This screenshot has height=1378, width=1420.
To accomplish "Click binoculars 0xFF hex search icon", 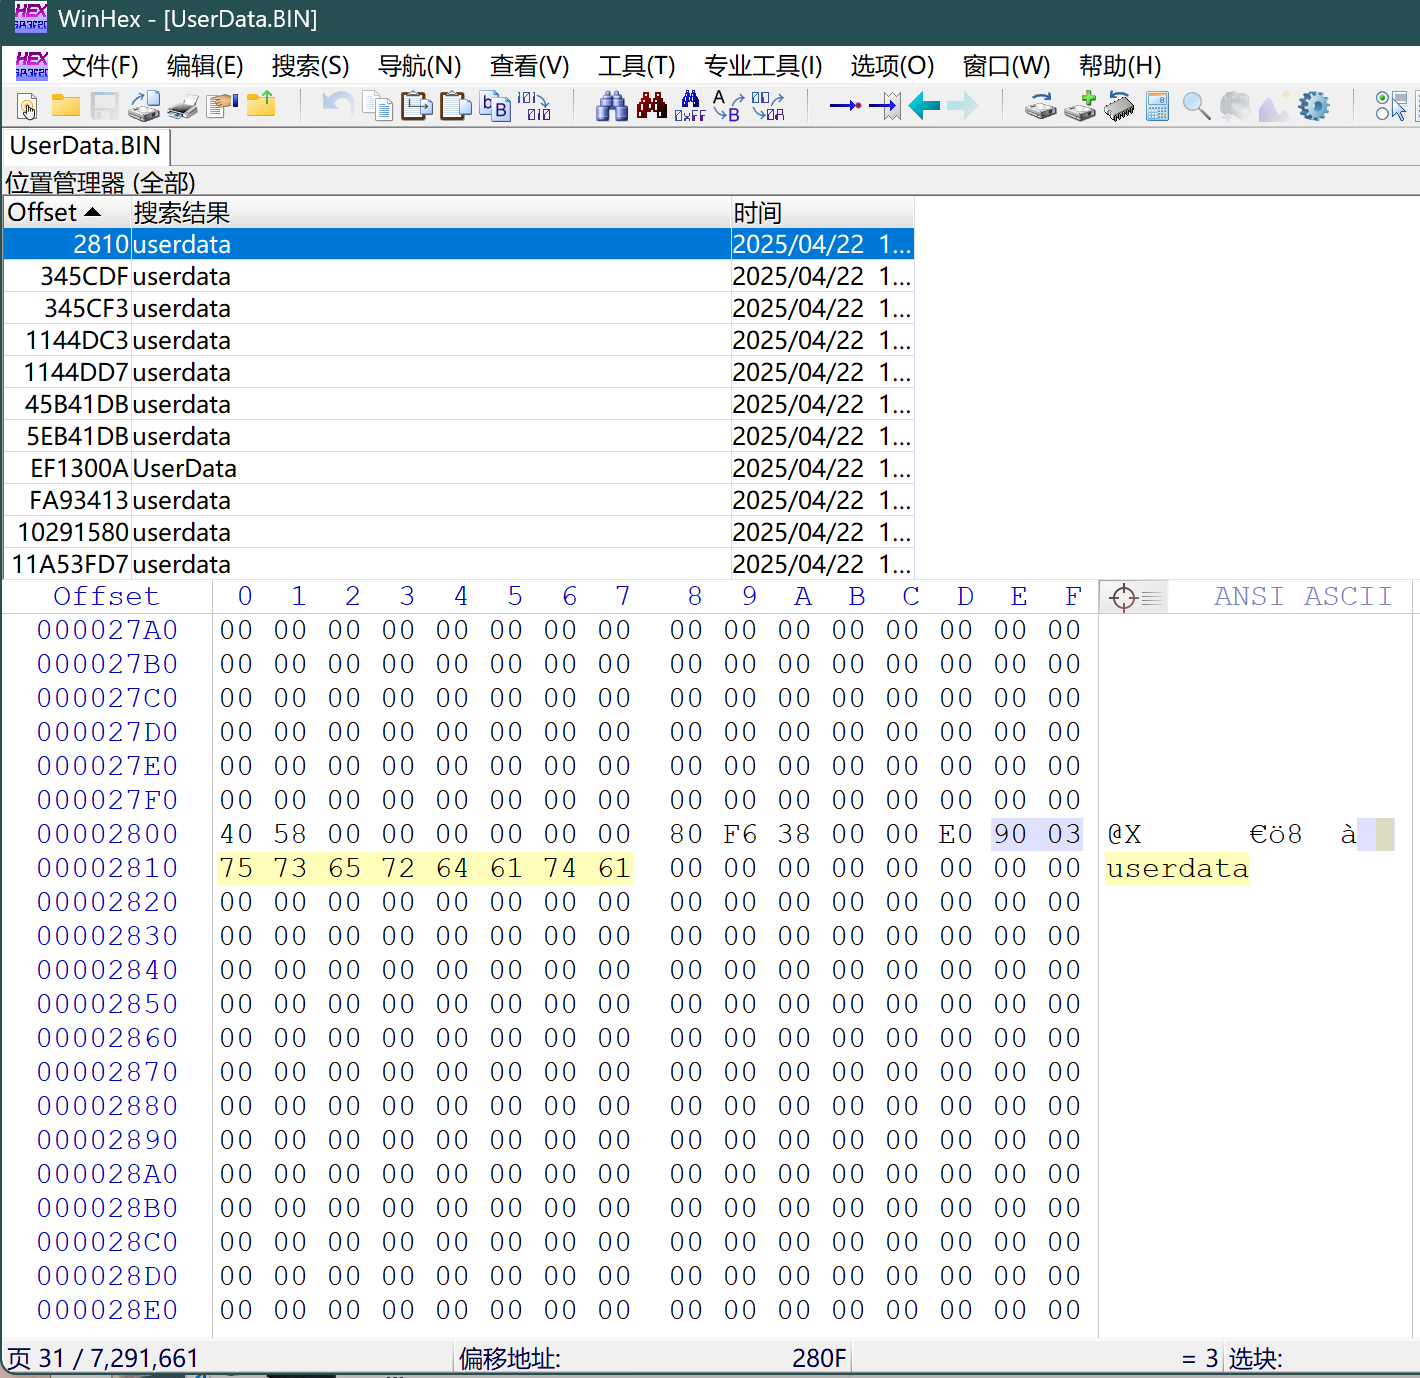I will [690, 106].
